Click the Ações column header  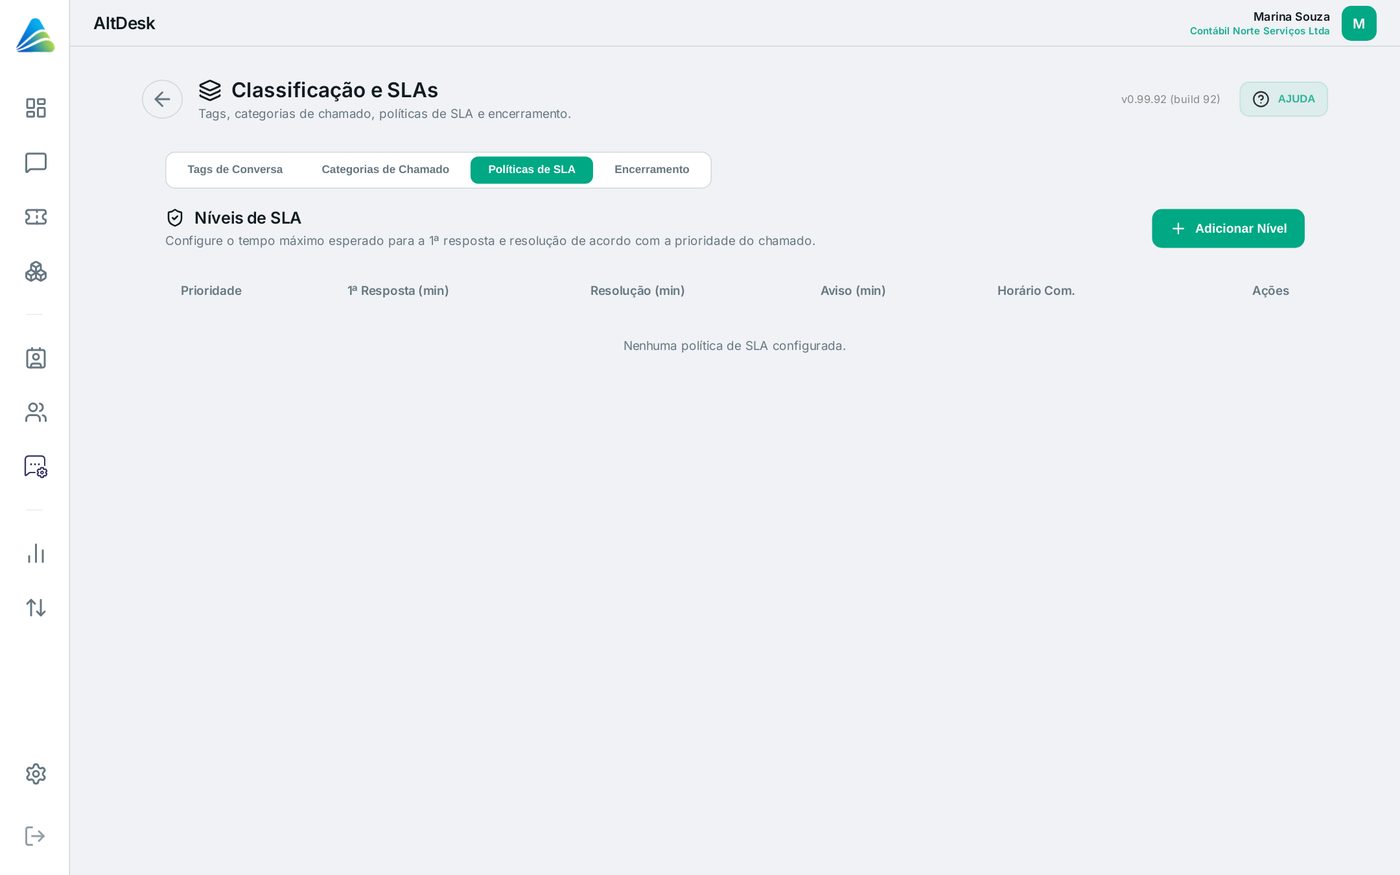coord(1270,291)
